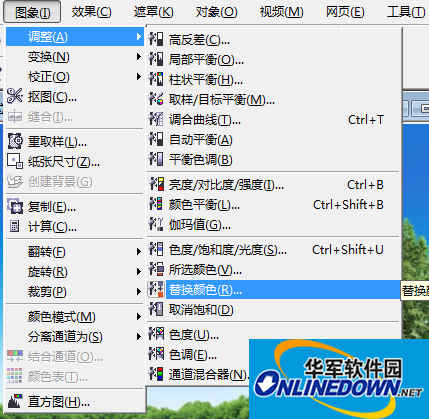Viewport: 429px width, 419px height.
Task: Click the Color Hue icon (色度)
Action: pyautogui.click(x=156, y=334)
